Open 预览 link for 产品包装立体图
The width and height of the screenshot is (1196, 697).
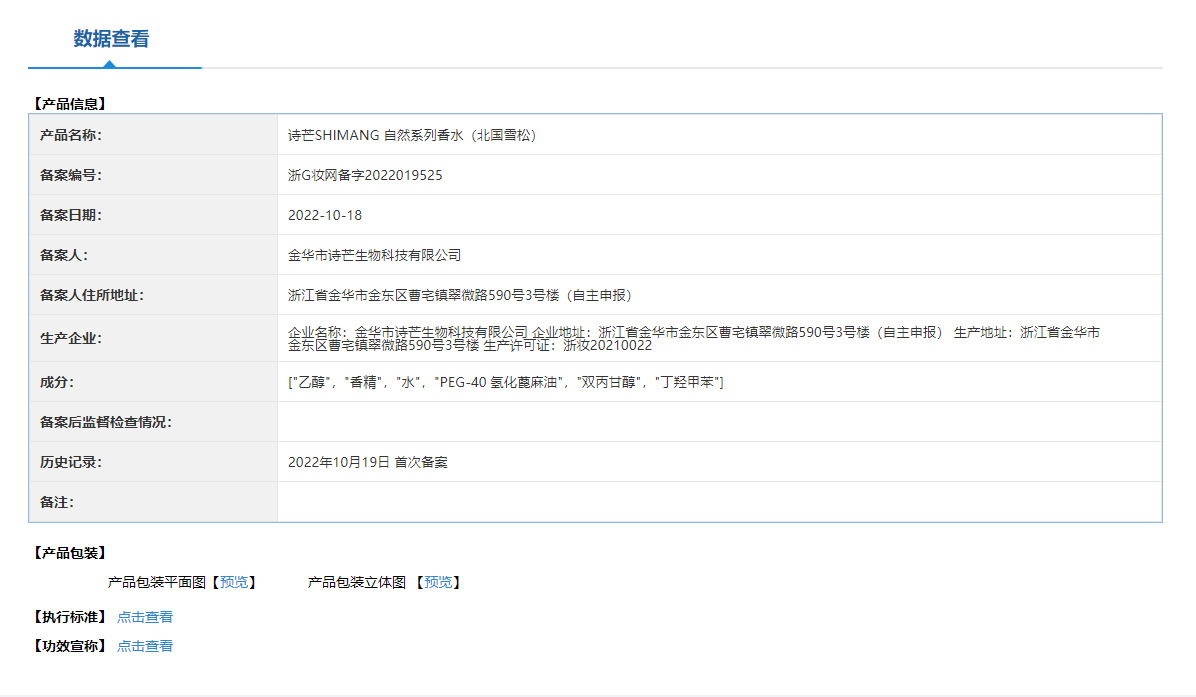click(x=438, y=583)
